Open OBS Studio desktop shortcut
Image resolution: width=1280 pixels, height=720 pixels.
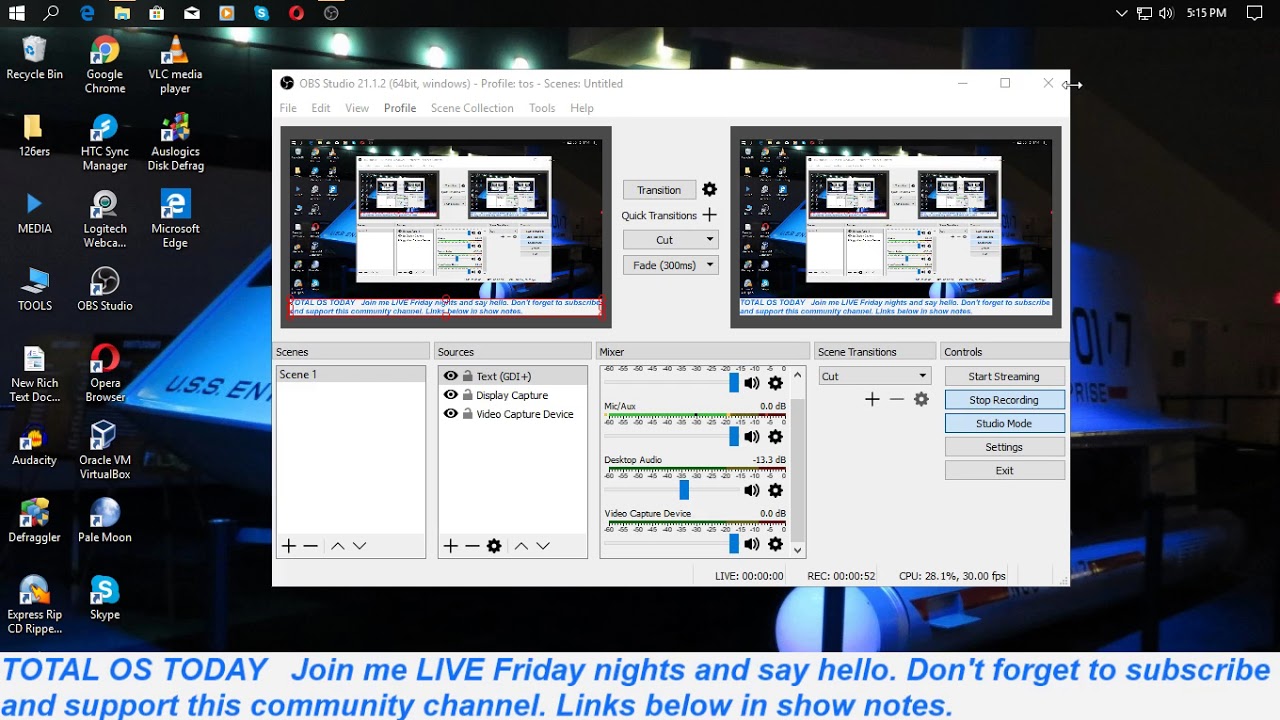coord(105,290)
